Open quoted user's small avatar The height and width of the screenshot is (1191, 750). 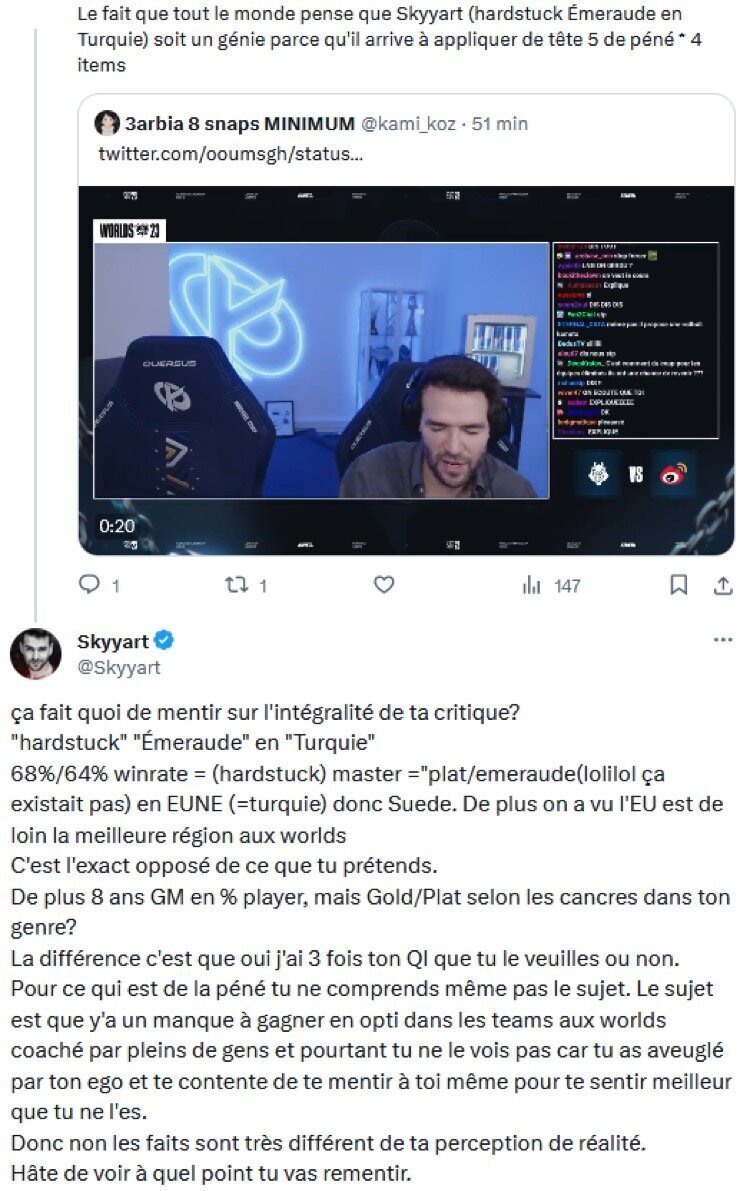coord(106,123)
